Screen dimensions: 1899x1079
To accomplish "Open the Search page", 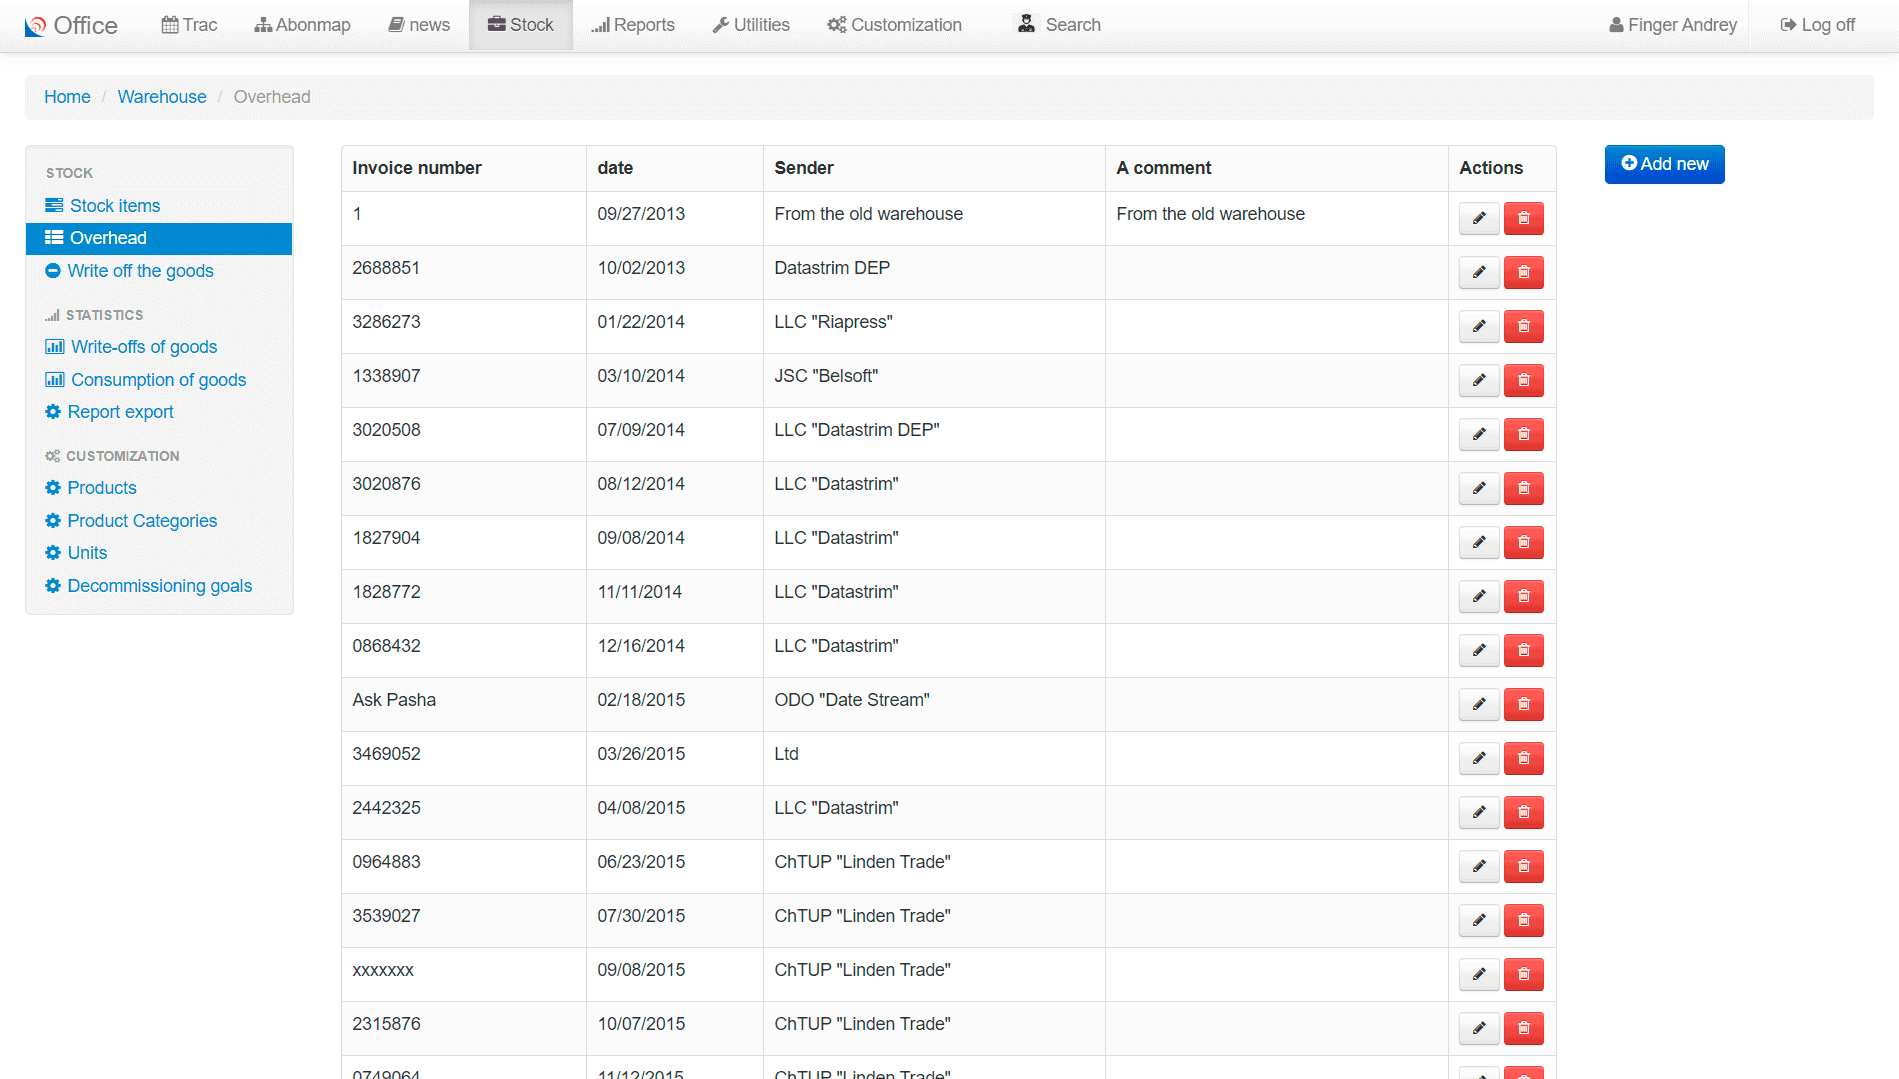I will [x=1059, y=25].
